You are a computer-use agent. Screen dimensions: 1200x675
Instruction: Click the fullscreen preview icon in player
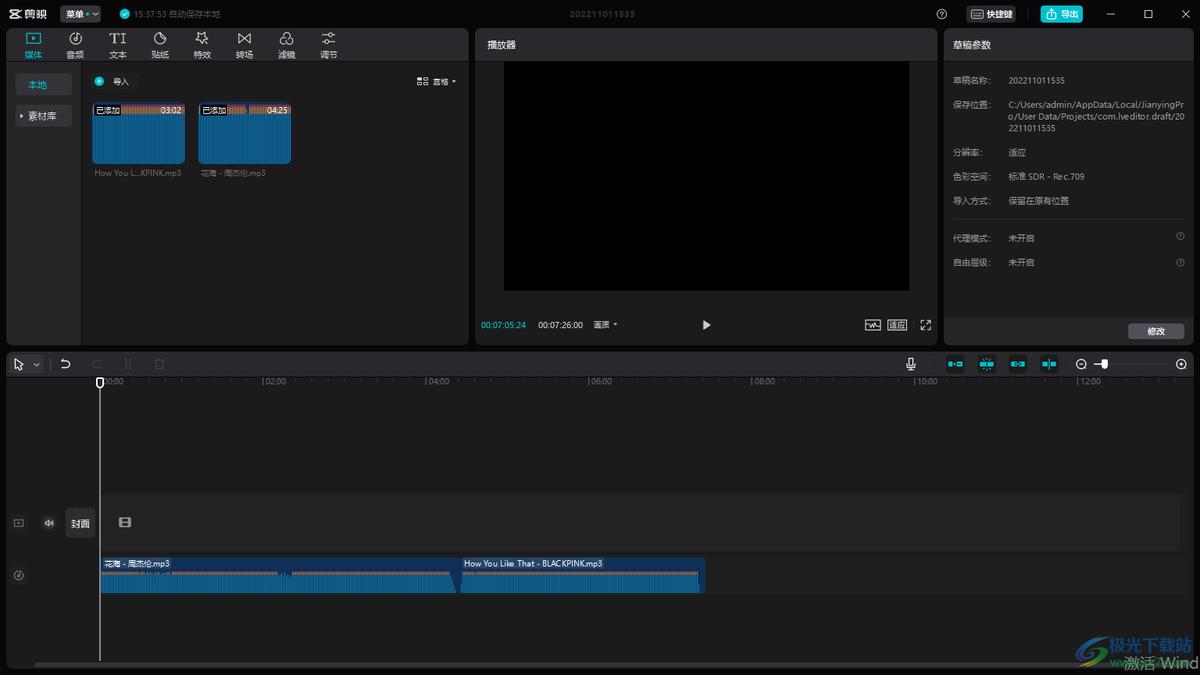point(925,325)
